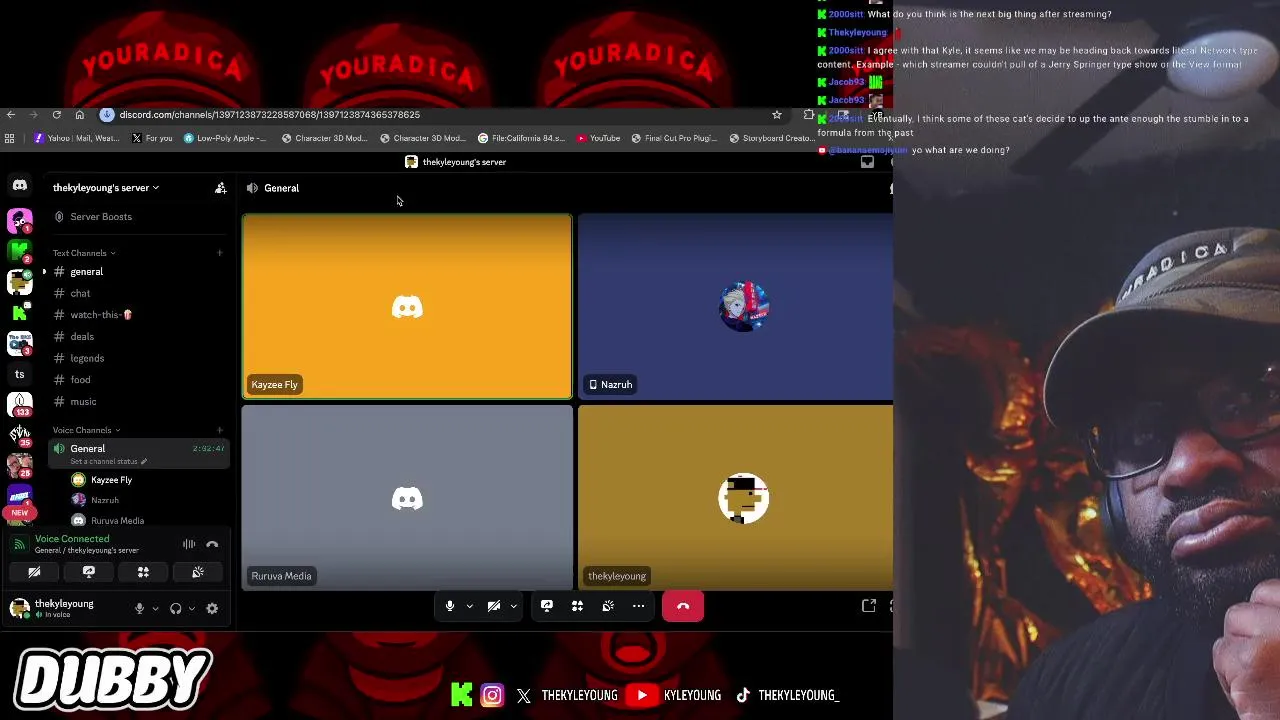The image size is (1280, 720).
Task: Open soundboard in the voice connected panel
Action: point(198,572)
